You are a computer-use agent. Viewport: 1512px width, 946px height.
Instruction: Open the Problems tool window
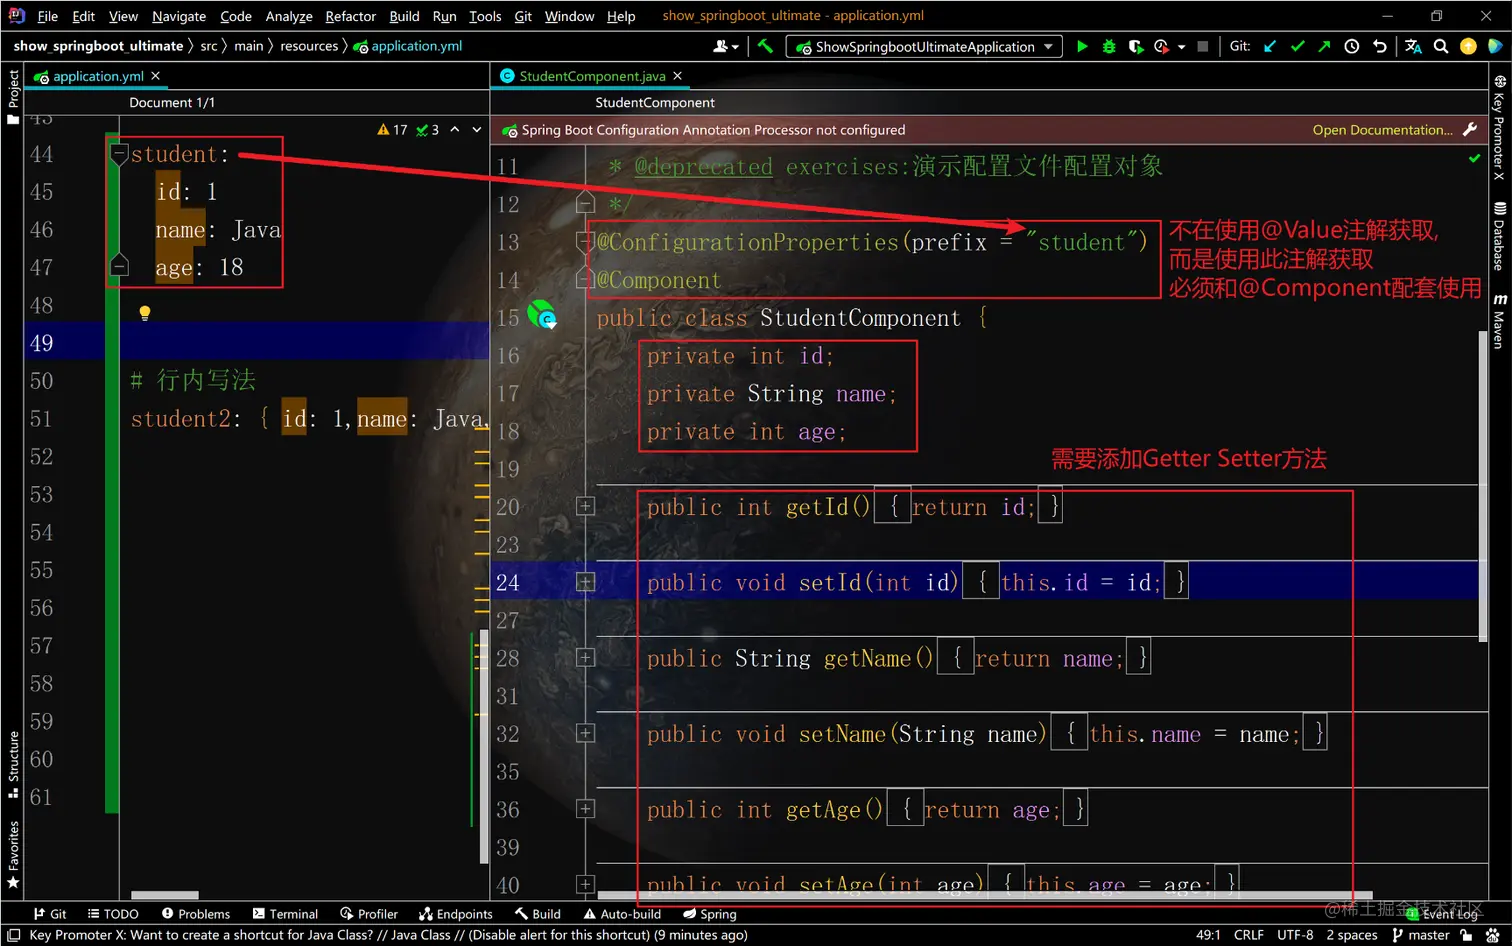pos(196,914)
